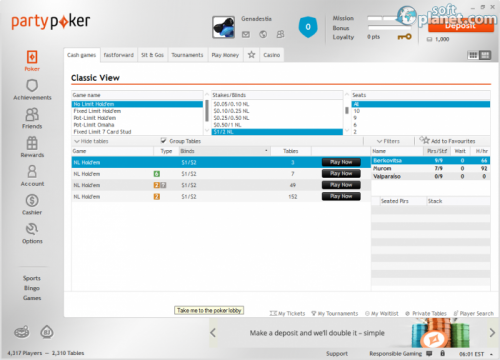Open the Tournaments tab
Image resolution: width=500 pixels, height=360 pixels.
tap(187, 55)
